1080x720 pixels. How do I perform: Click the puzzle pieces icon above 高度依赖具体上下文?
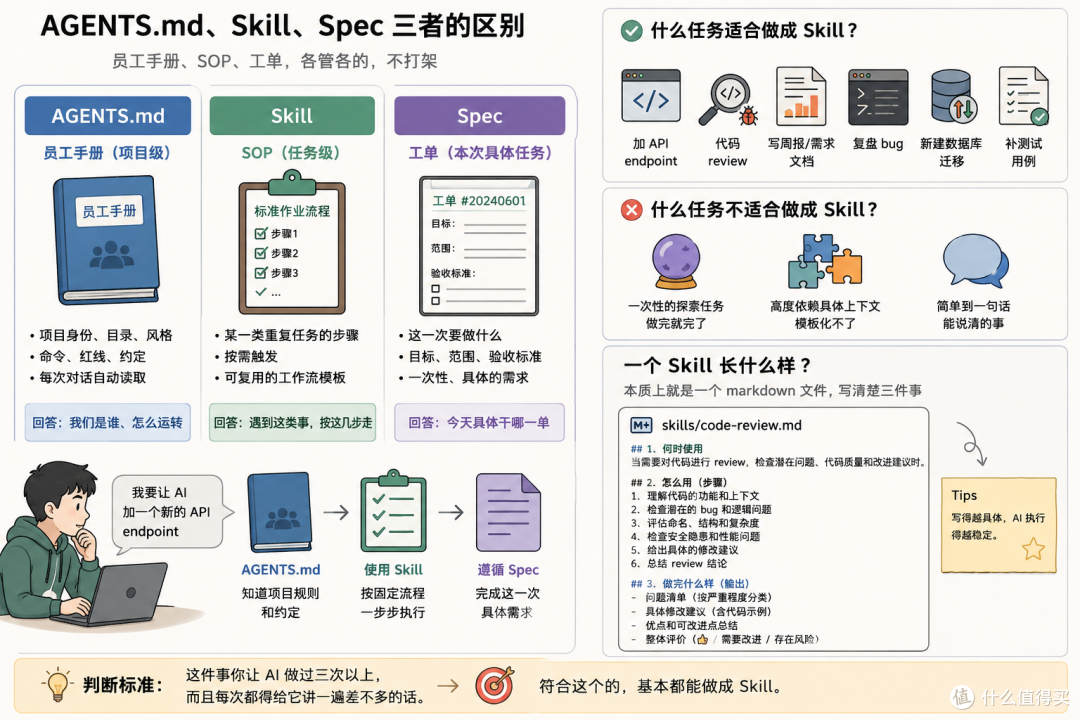click(x=825, y=260)
